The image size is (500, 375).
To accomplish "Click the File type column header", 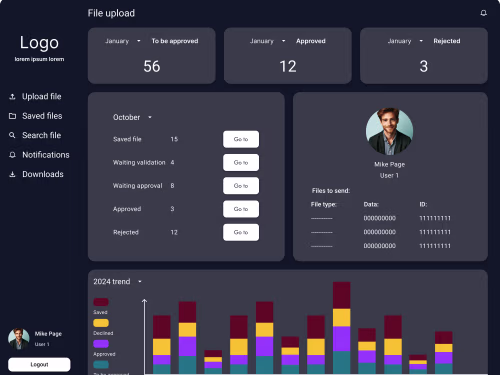I will point(324,204).
